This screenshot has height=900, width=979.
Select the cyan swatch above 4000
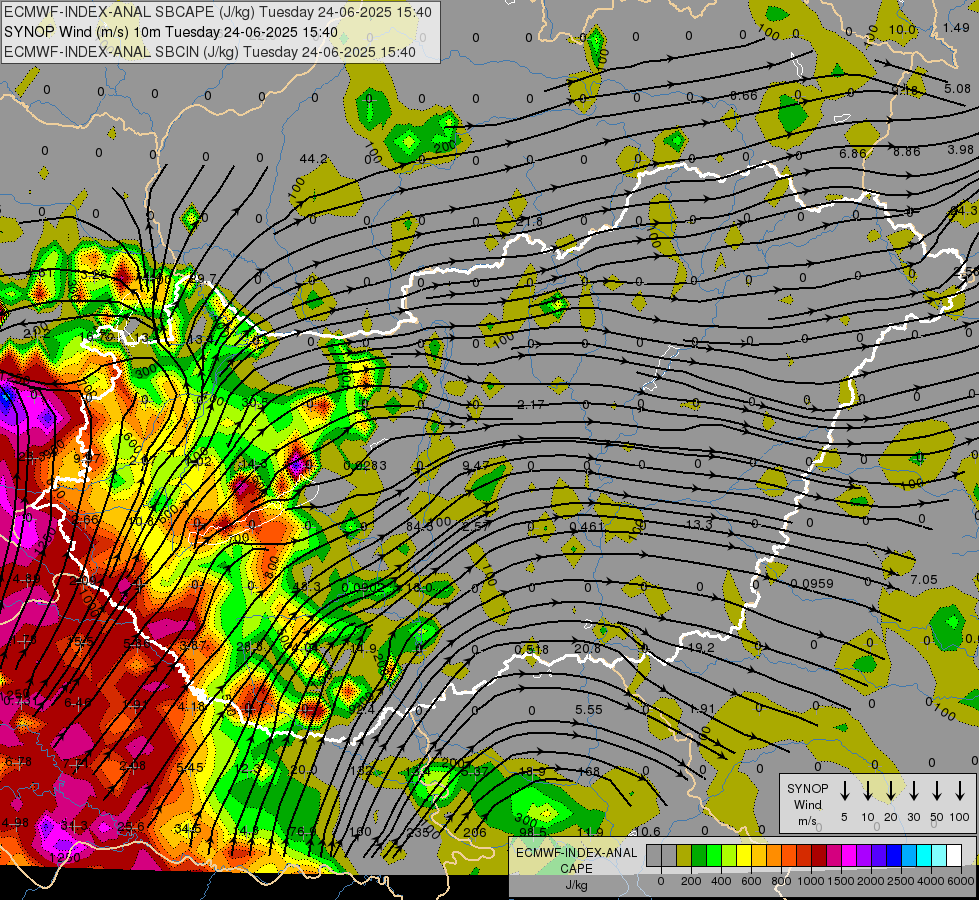923,855
